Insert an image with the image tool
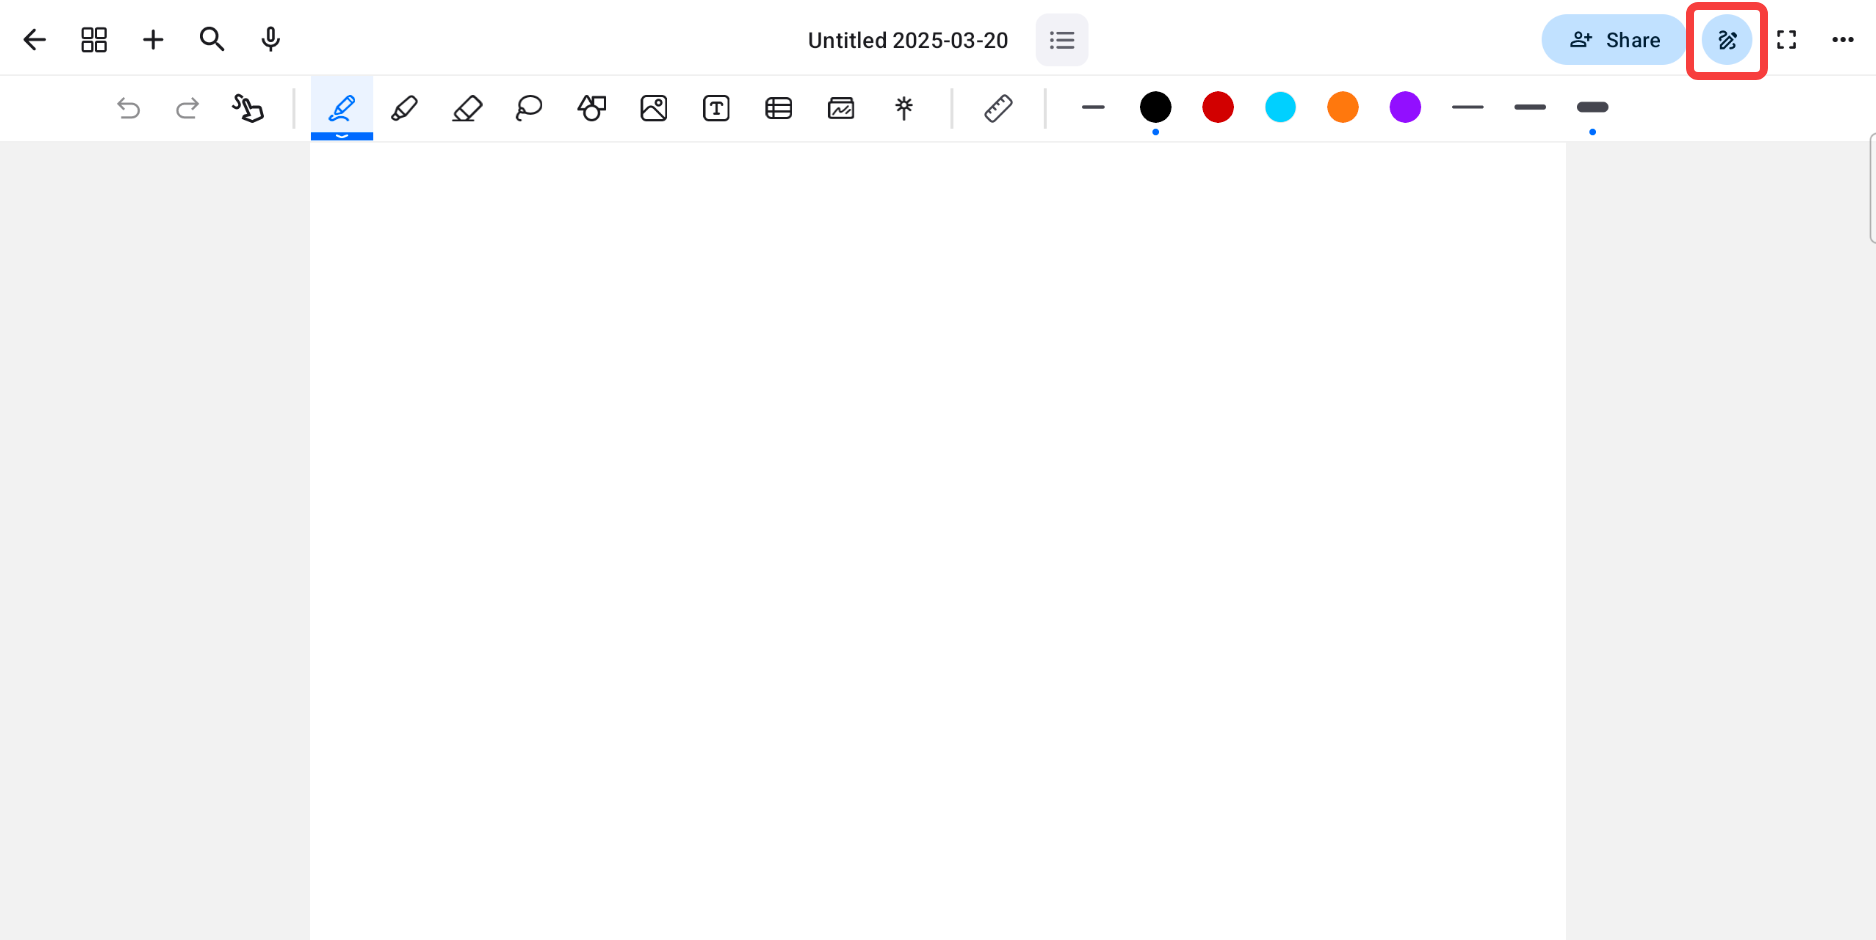 tap(654, 107)
